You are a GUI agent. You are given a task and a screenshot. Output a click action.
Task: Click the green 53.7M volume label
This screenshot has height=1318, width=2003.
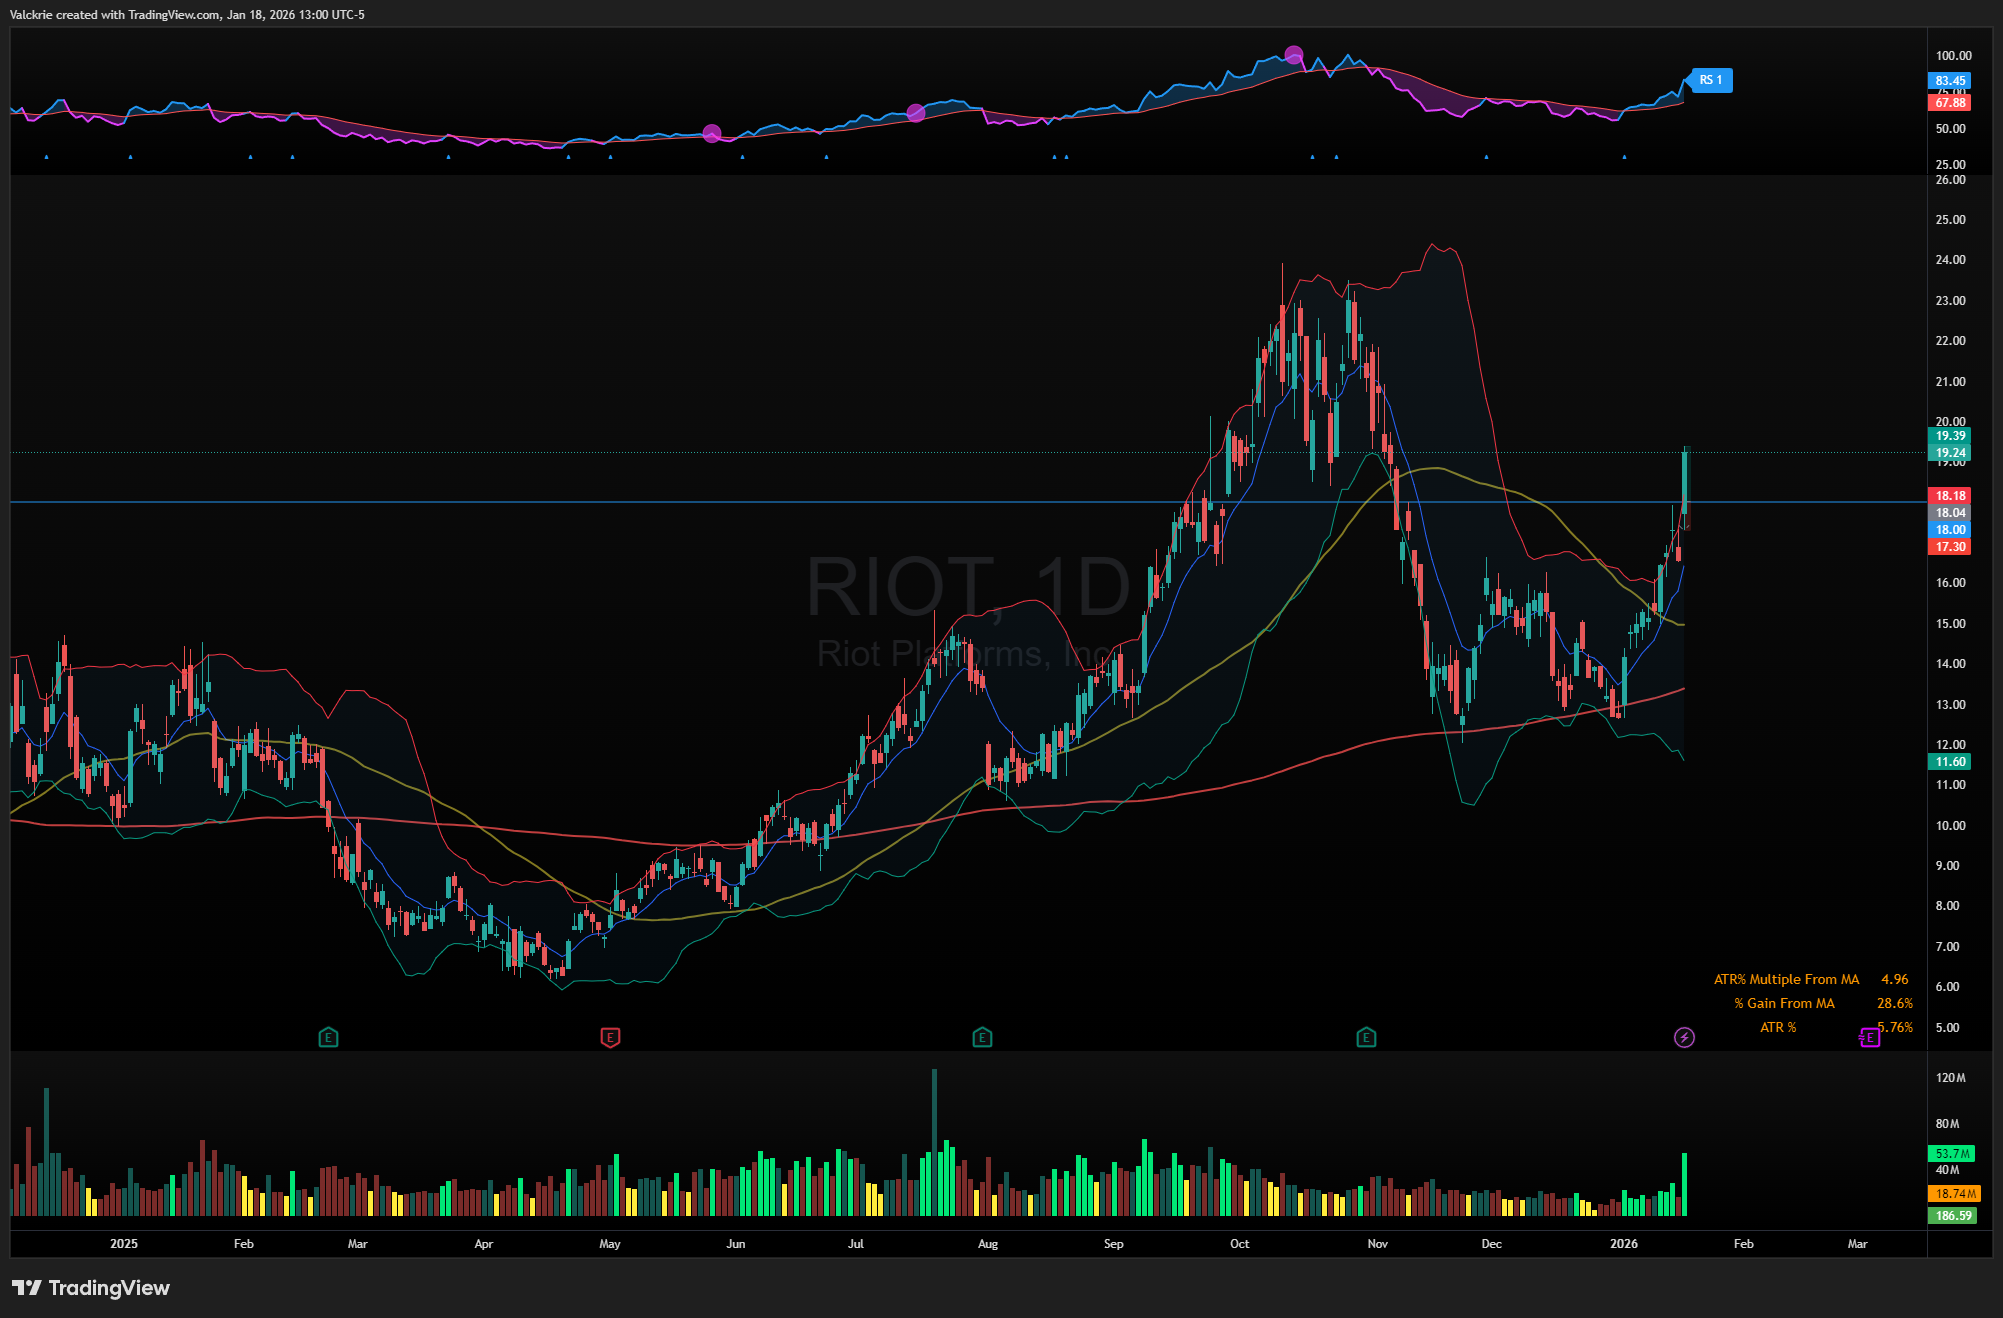pyautogui.click(x=1951, y=1153)
